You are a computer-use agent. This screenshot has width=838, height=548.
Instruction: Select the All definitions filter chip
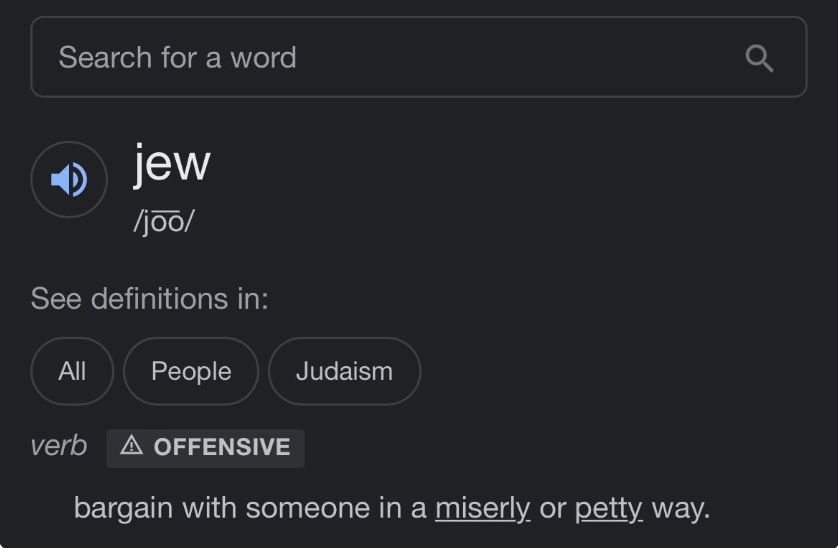(x=72, y=371)
